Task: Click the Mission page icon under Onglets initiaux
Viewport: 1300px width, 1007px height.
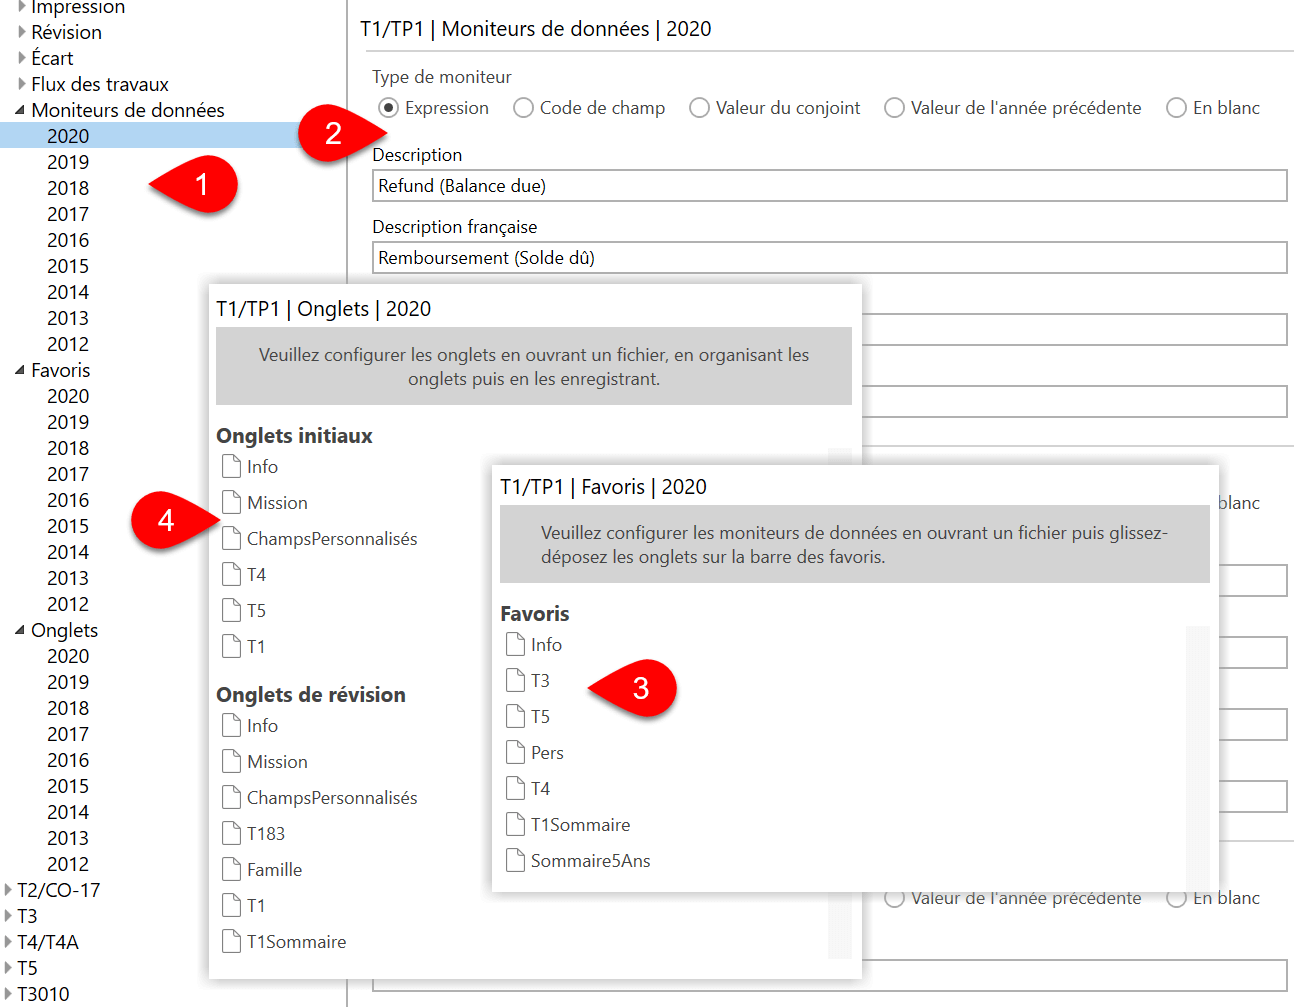Action: click(x=231, y=503)
